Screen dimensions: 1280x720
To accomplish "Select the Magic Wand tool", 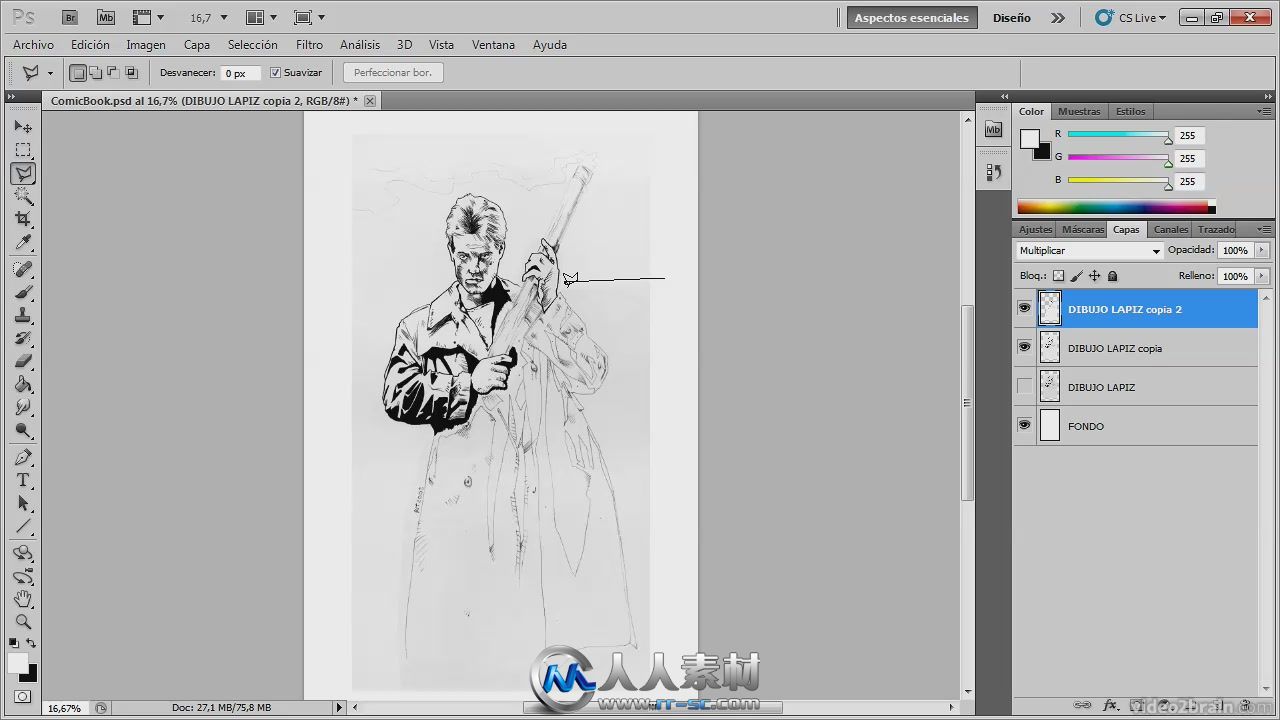I will 23,196.
